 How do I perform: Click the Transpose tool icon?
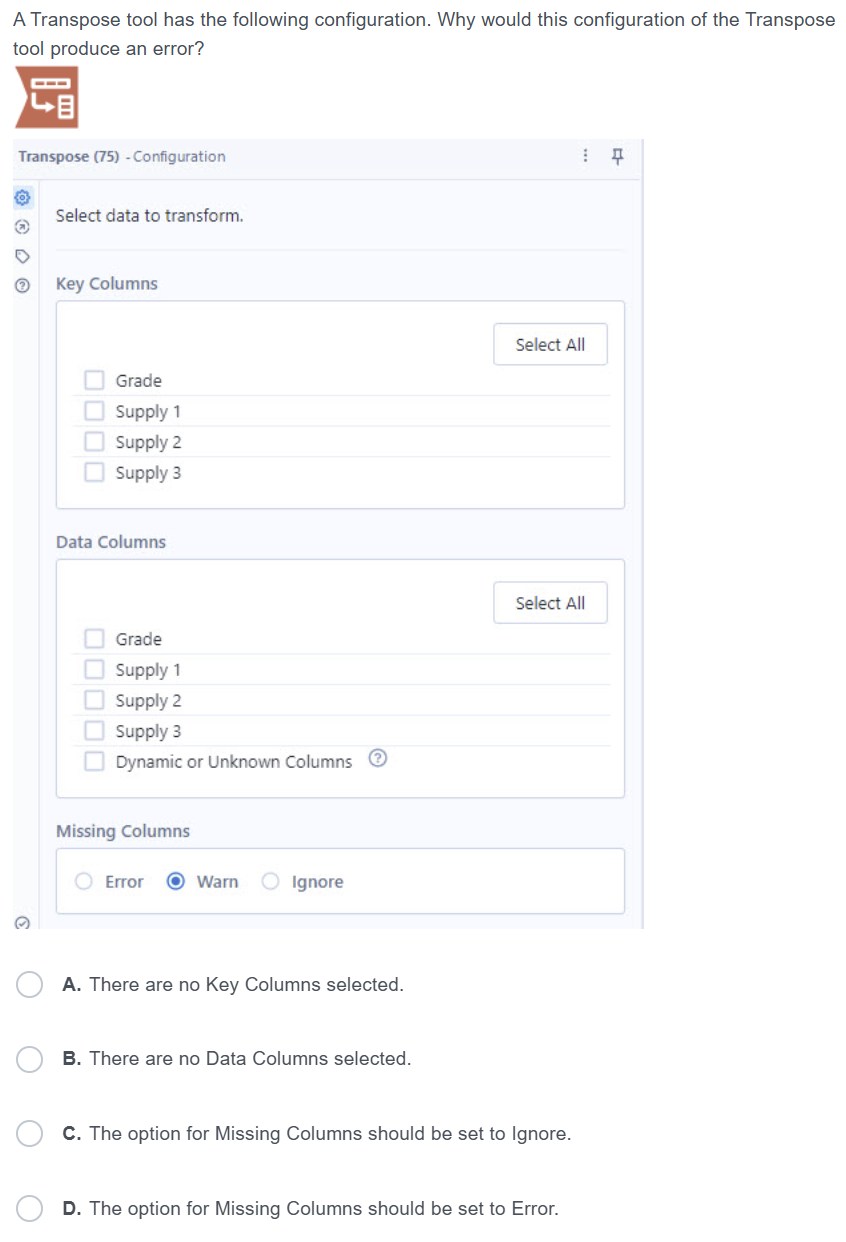[46, 97]
